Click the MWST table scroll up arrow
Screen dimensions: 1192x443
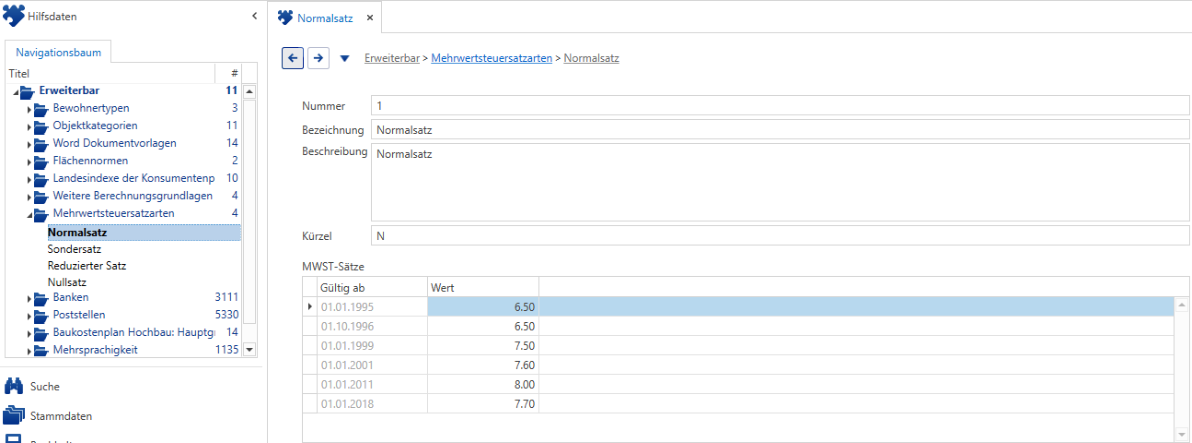tap(1183, 305)
